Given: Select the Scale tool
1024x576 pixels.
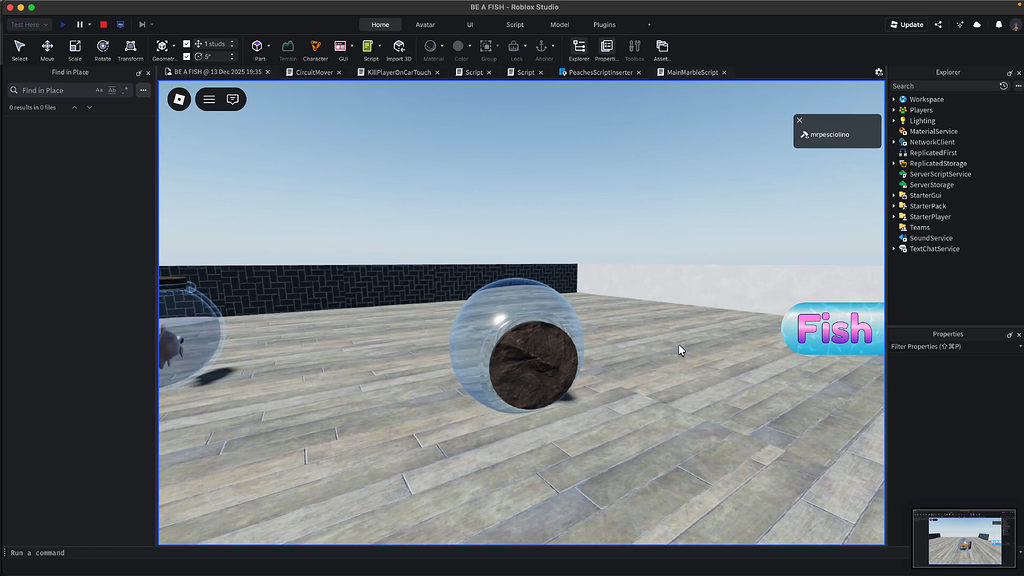Looking at the screenshot, I should click(x=75, y=48).
